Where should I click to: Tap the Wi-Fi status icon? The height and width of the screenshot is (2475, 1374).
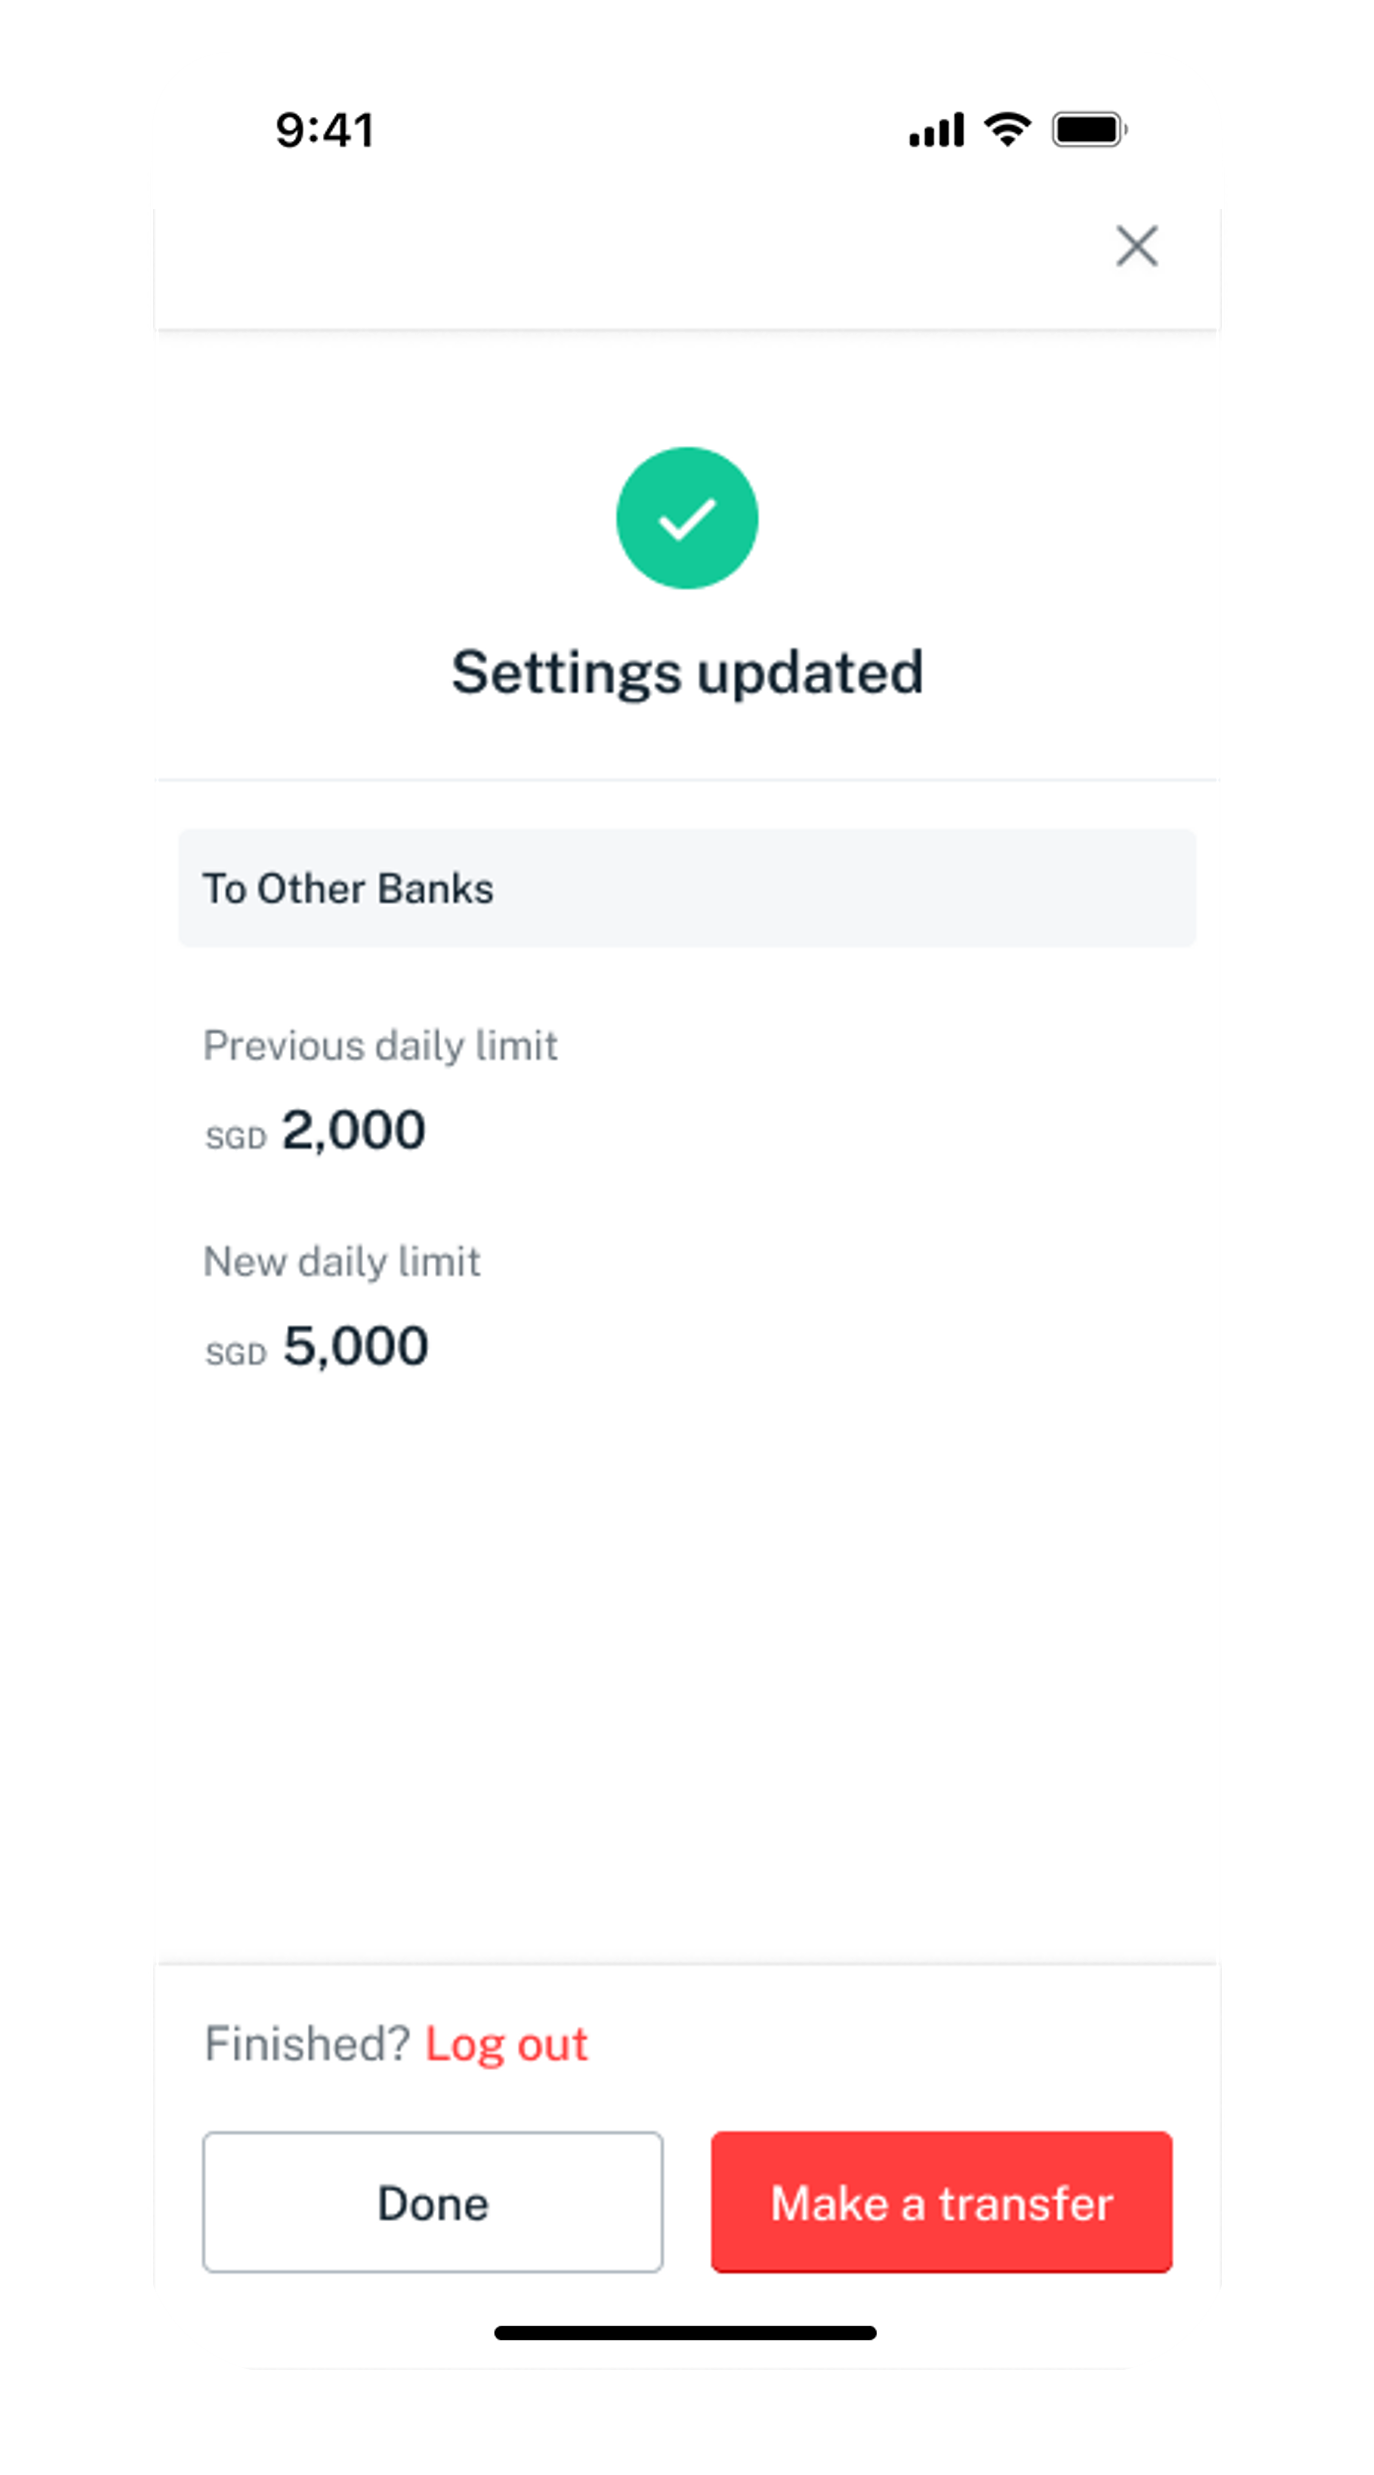1008,129
